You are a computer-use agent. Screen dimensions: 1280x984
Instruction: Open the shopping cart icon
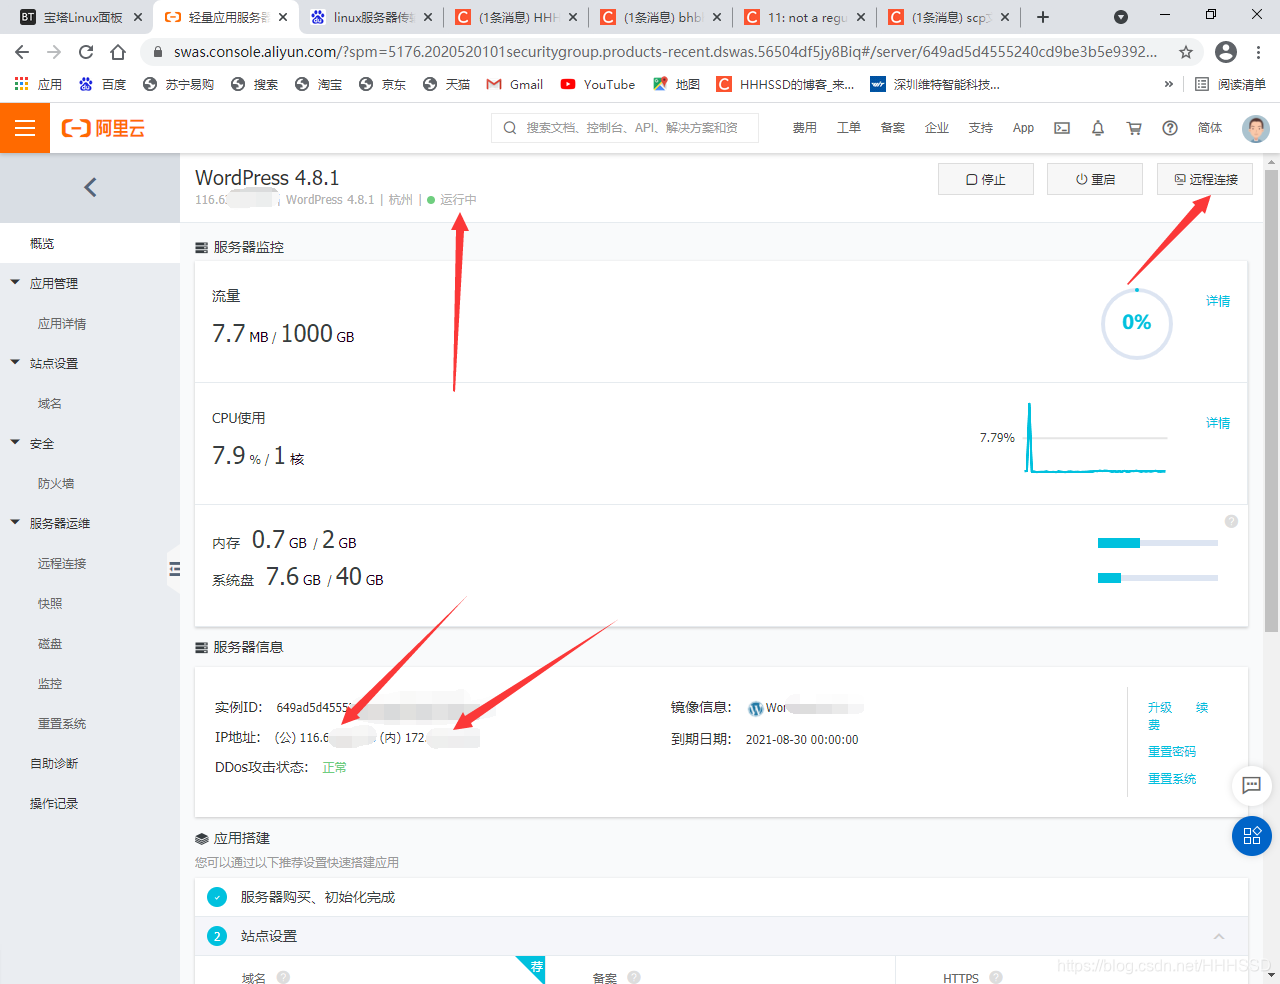[1134, 128]
